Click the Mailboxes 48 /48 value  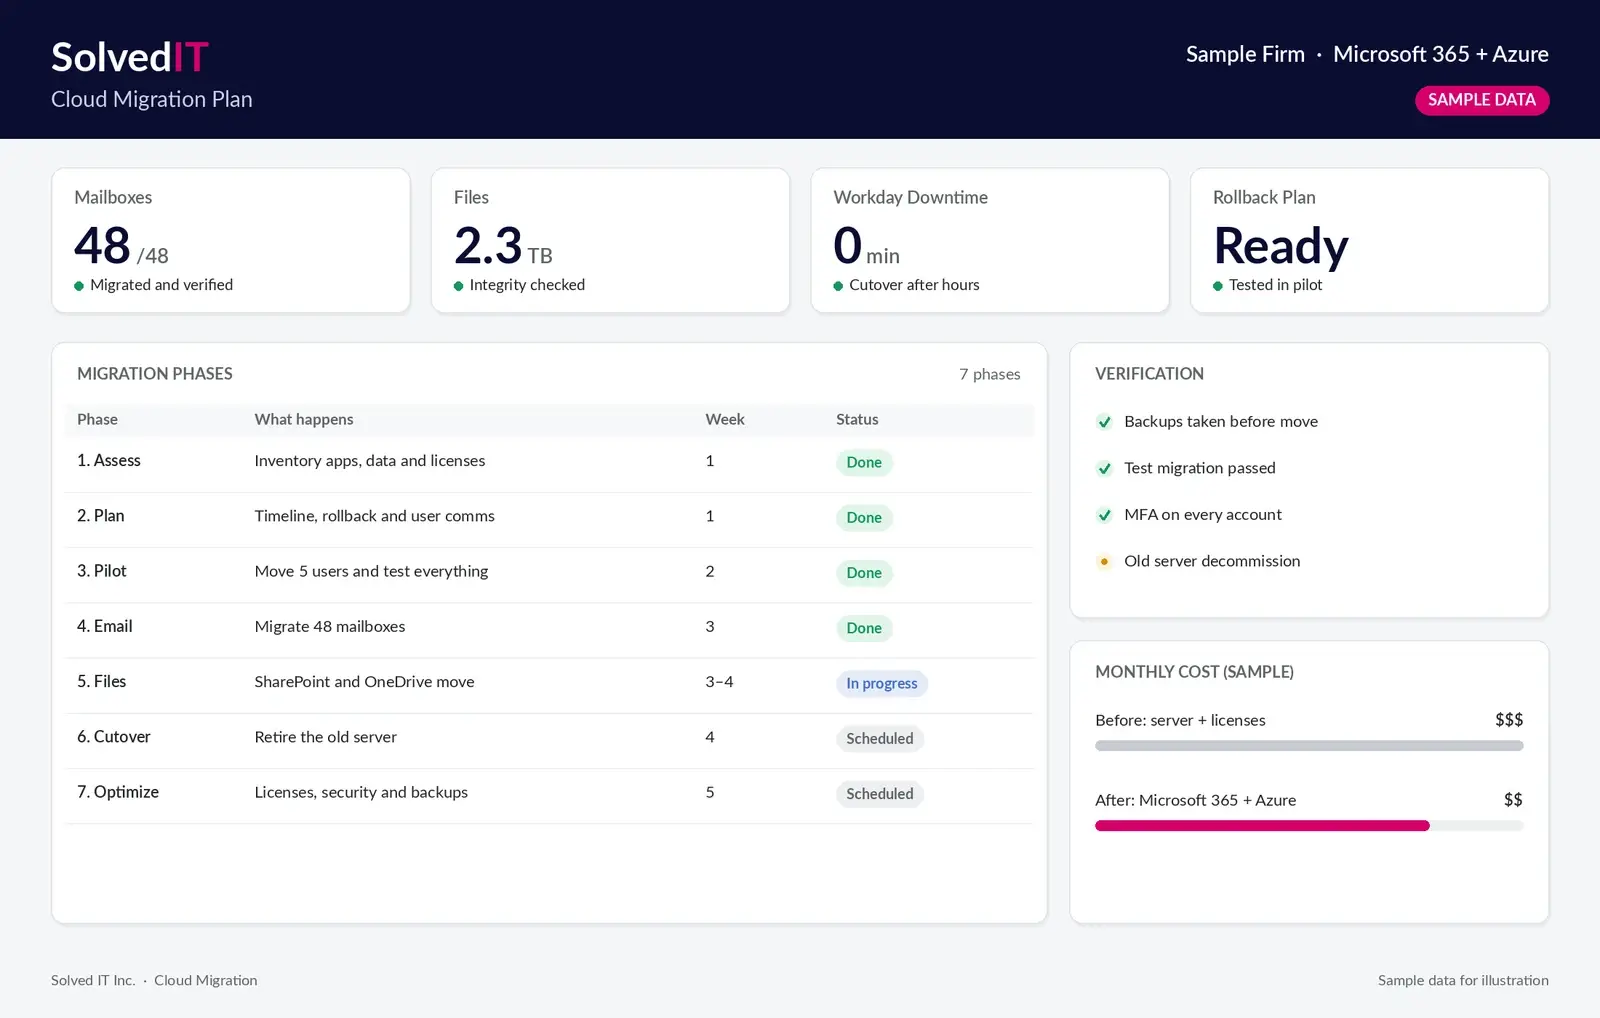point(121,246)
